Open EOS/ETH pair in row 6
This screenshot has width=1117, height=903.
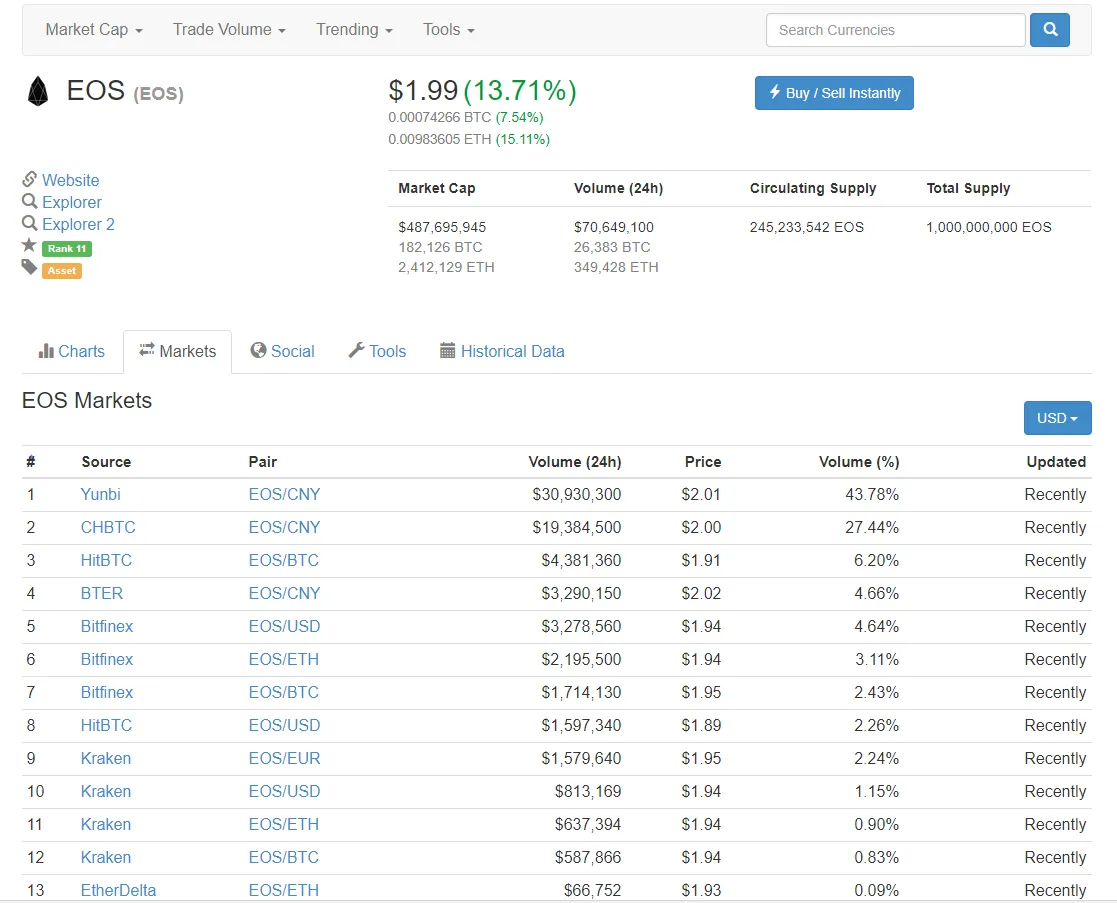(284, 659)
